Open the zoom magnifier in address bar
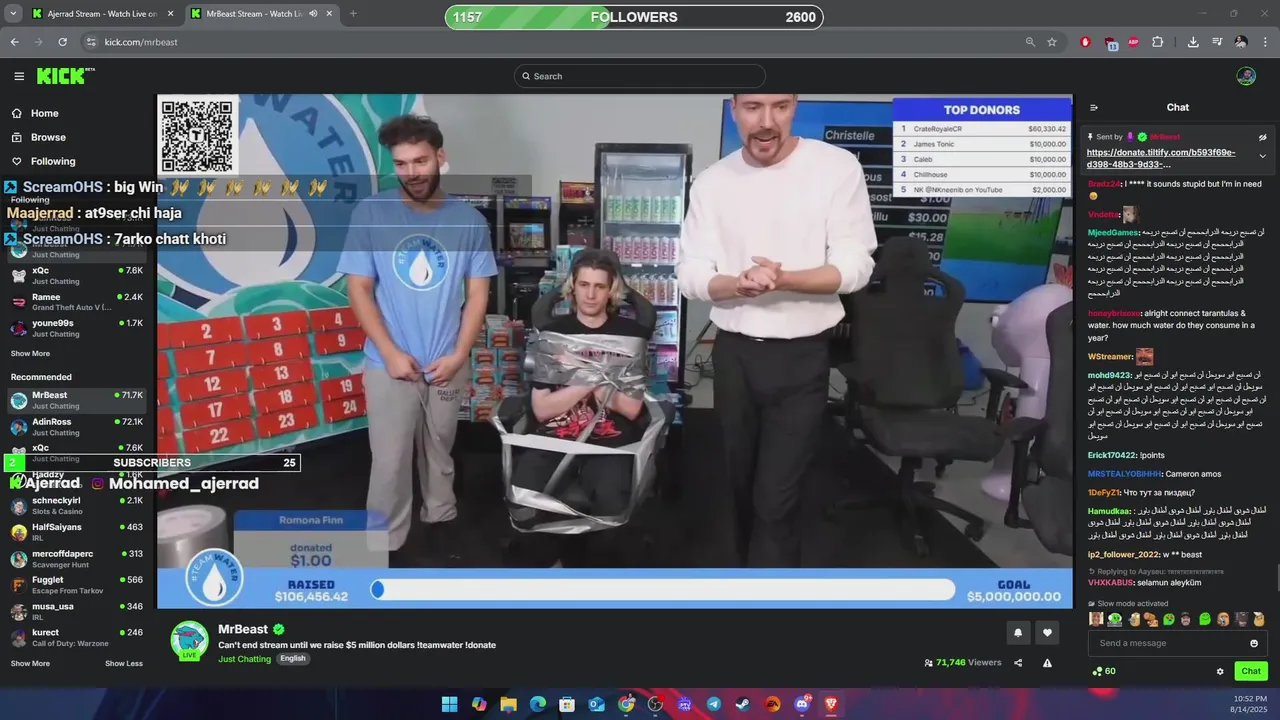Screen dimensions: 1280x720 tap(1030, 42)
